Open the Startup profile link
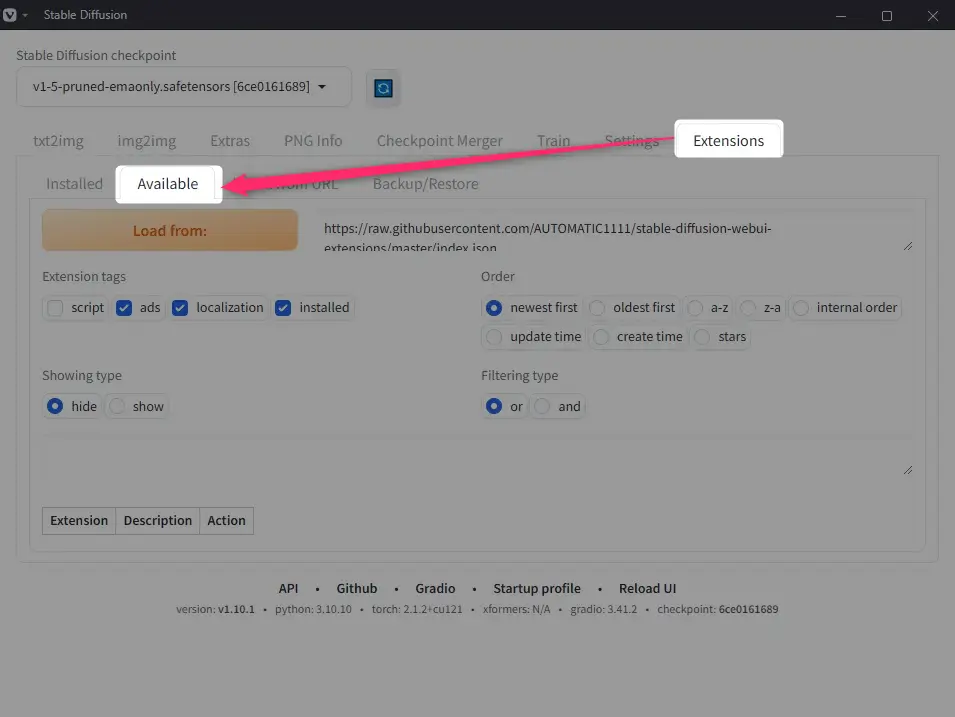 tap(537, 588)
